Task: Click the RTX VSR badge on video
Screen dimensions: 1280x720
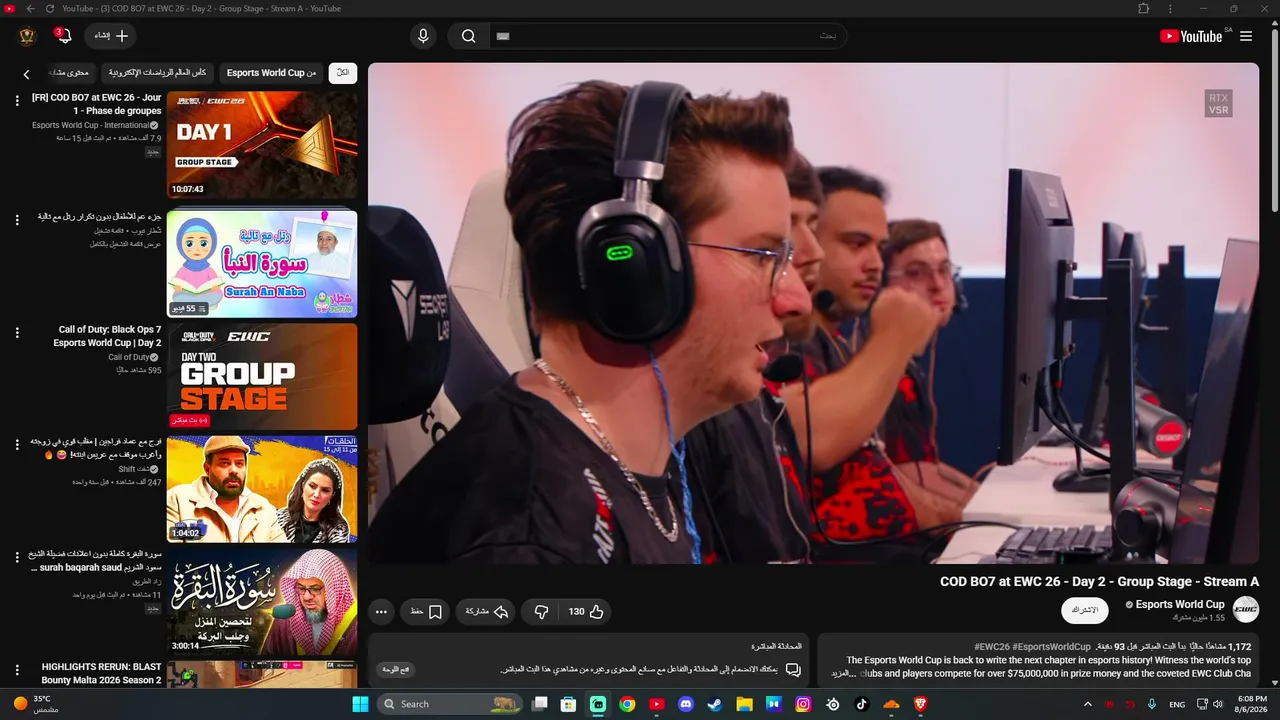Action: 1218,104
